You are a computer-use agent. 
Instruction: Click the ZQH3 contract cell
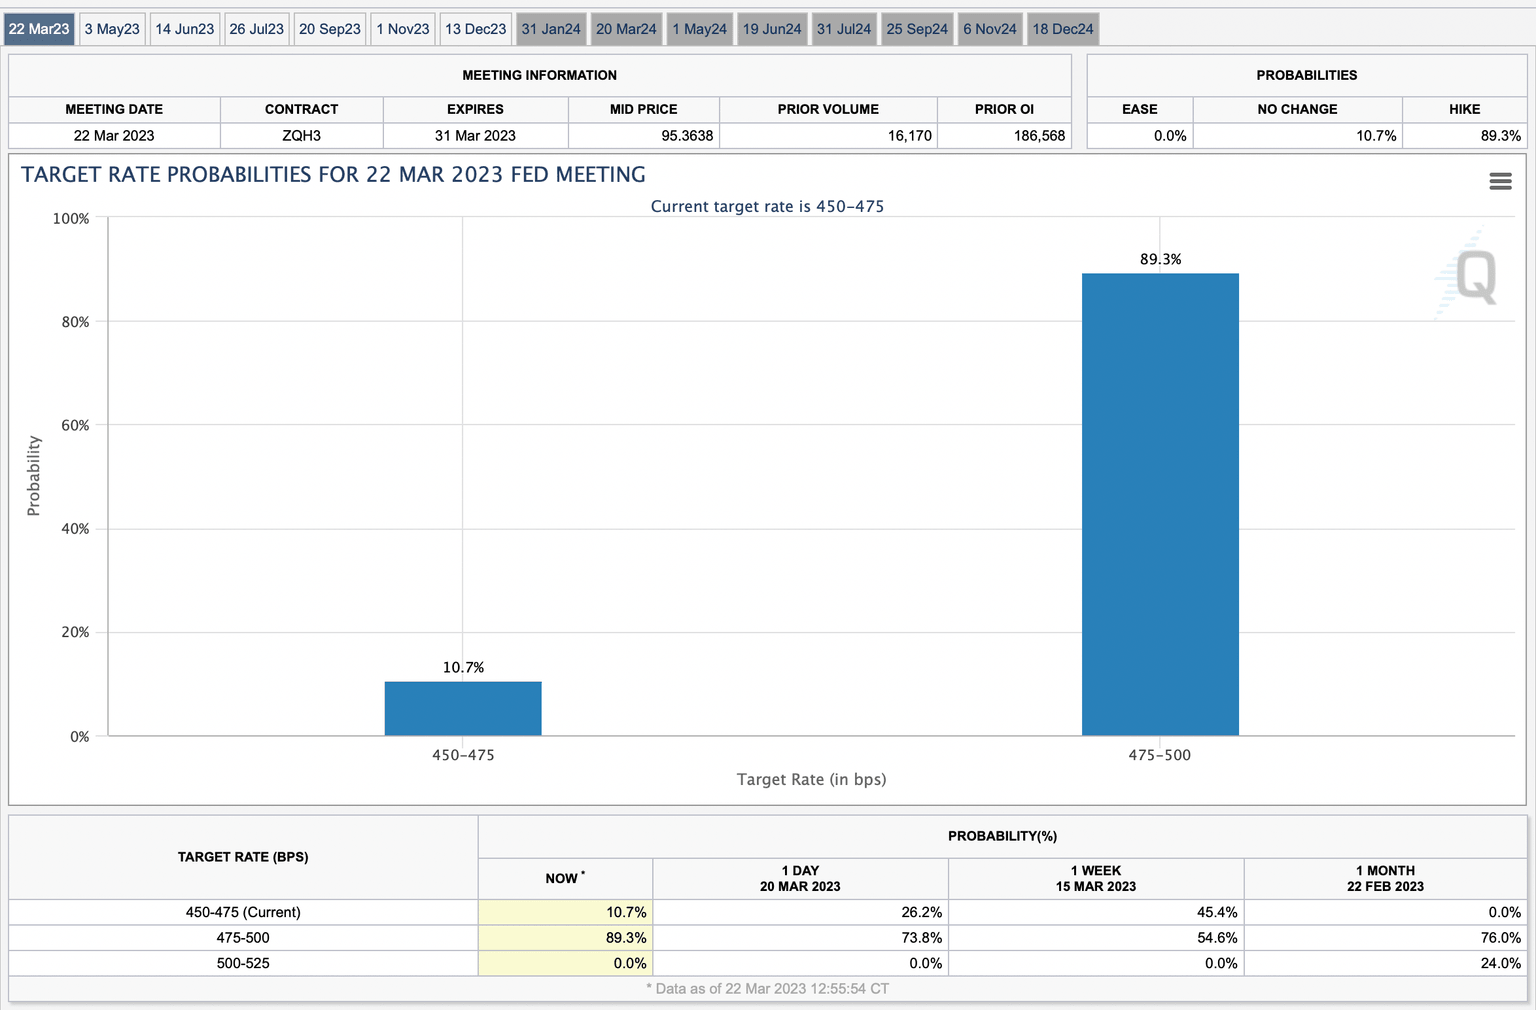pos(301,135)
